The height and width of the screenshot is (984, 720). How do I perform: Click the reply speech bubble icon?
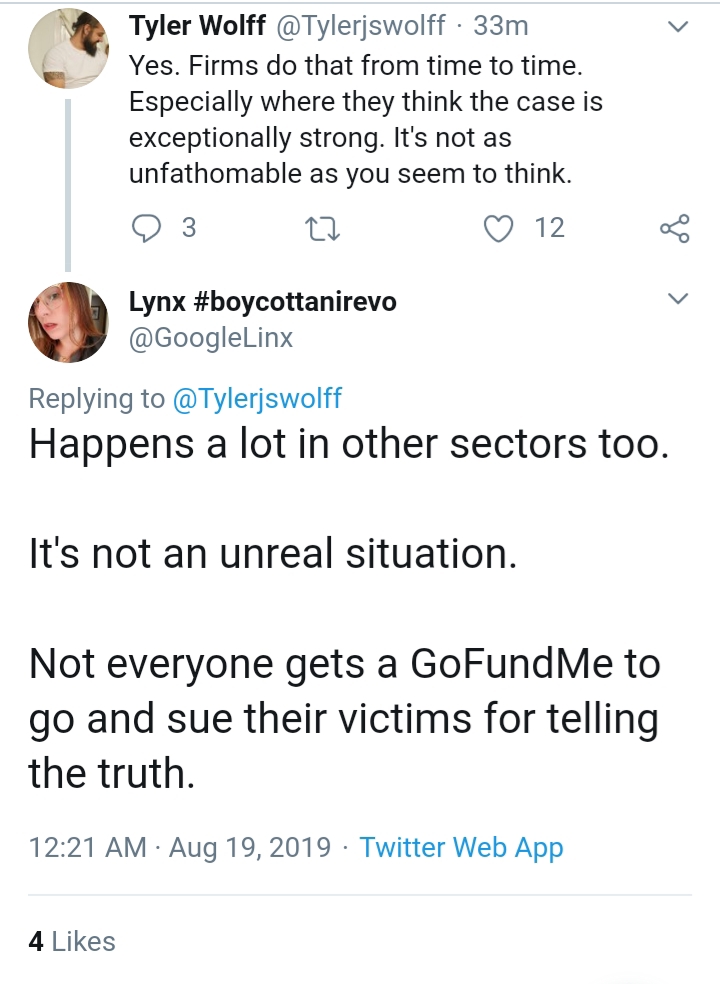[146, 228]
